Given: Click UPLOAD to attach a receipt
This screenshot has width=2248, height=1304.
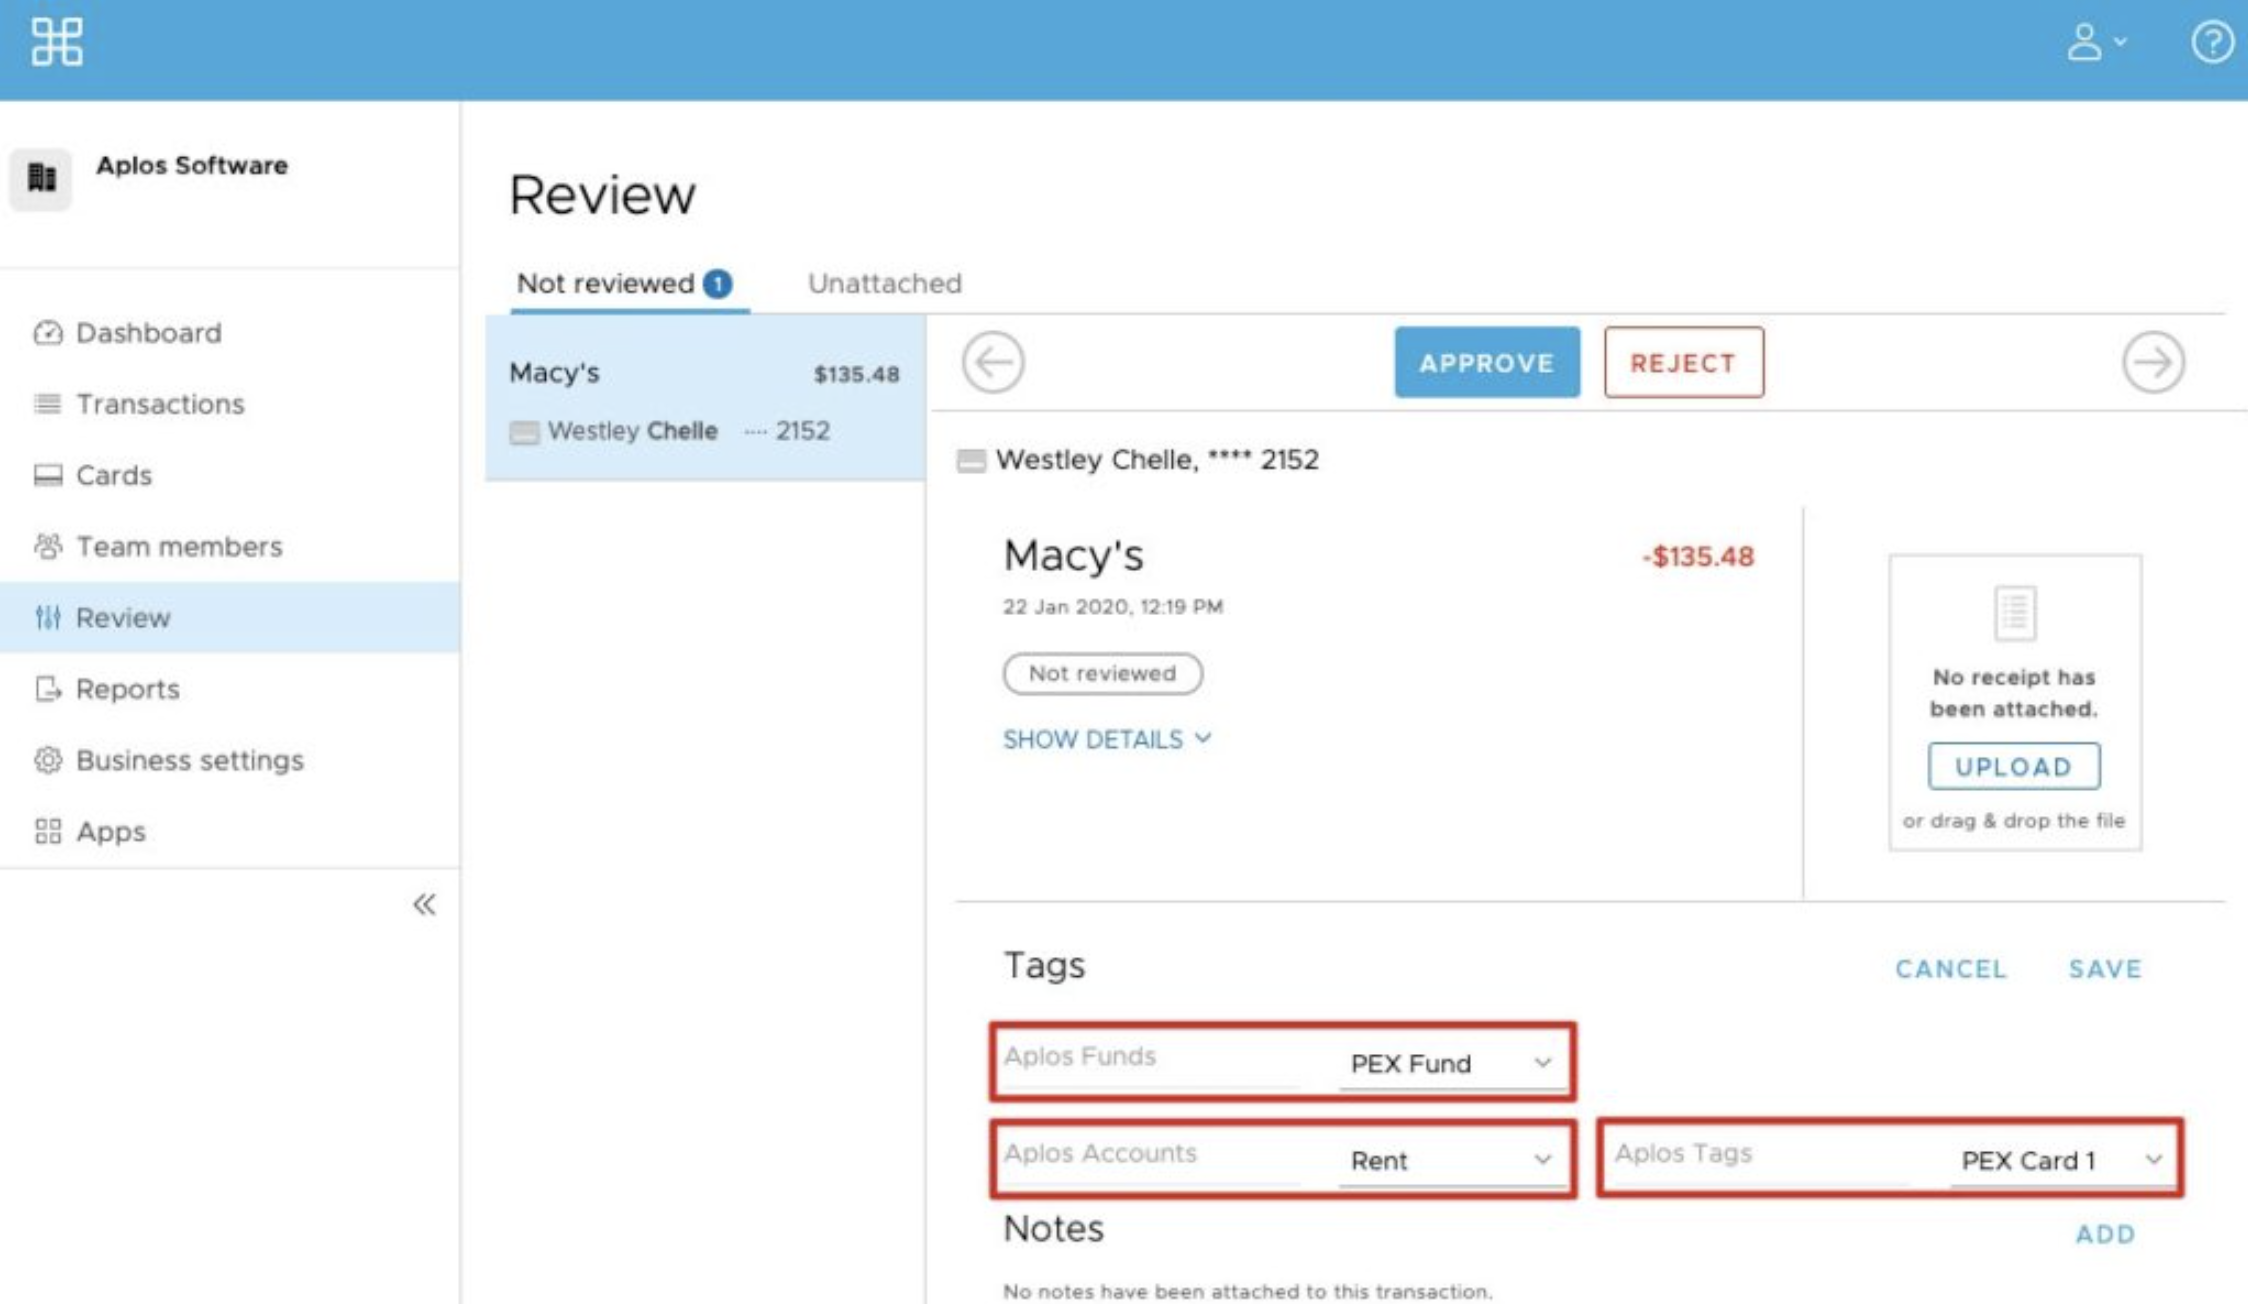Looking at the screenshot, I should (2013, 767).
